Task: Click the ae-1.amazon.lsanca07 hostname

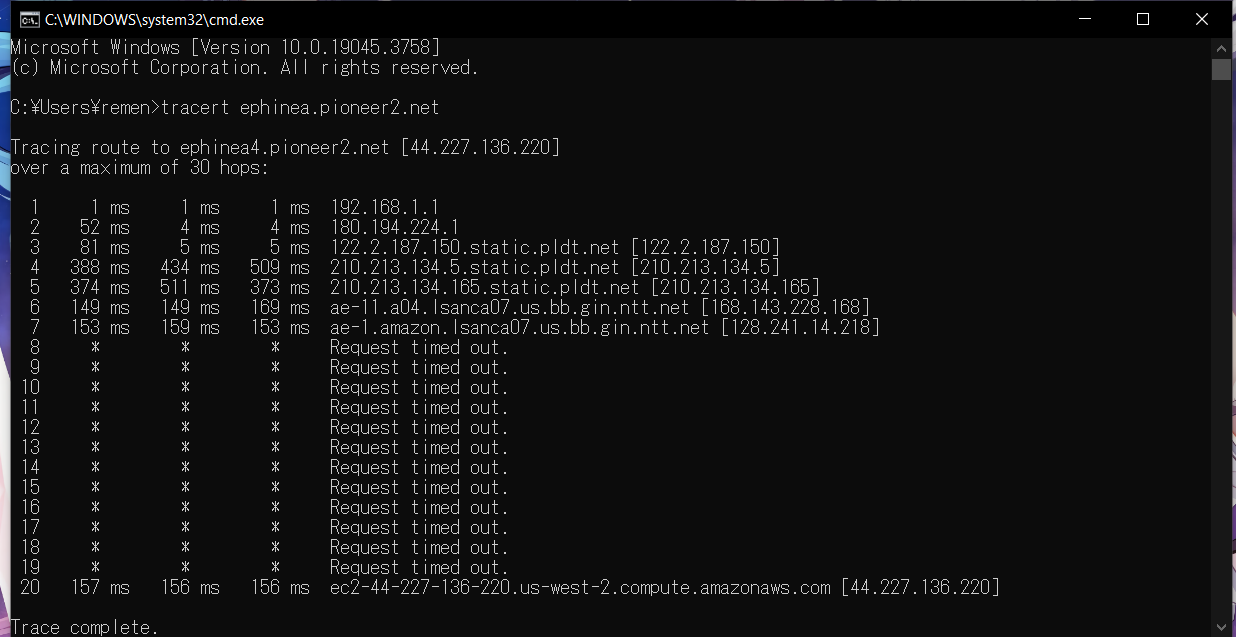Action: 520,327
